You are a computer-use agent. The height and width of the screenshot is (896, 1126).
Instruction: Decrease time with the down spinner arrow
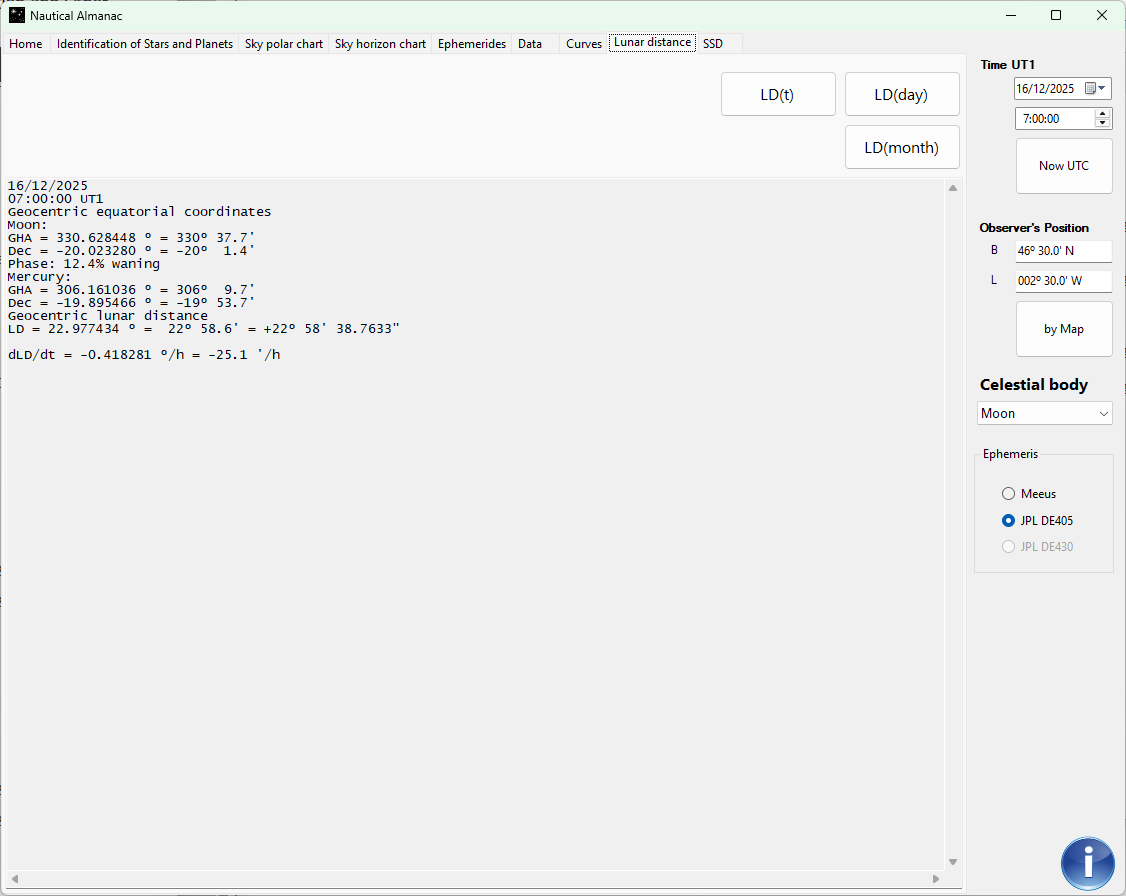1103,123
